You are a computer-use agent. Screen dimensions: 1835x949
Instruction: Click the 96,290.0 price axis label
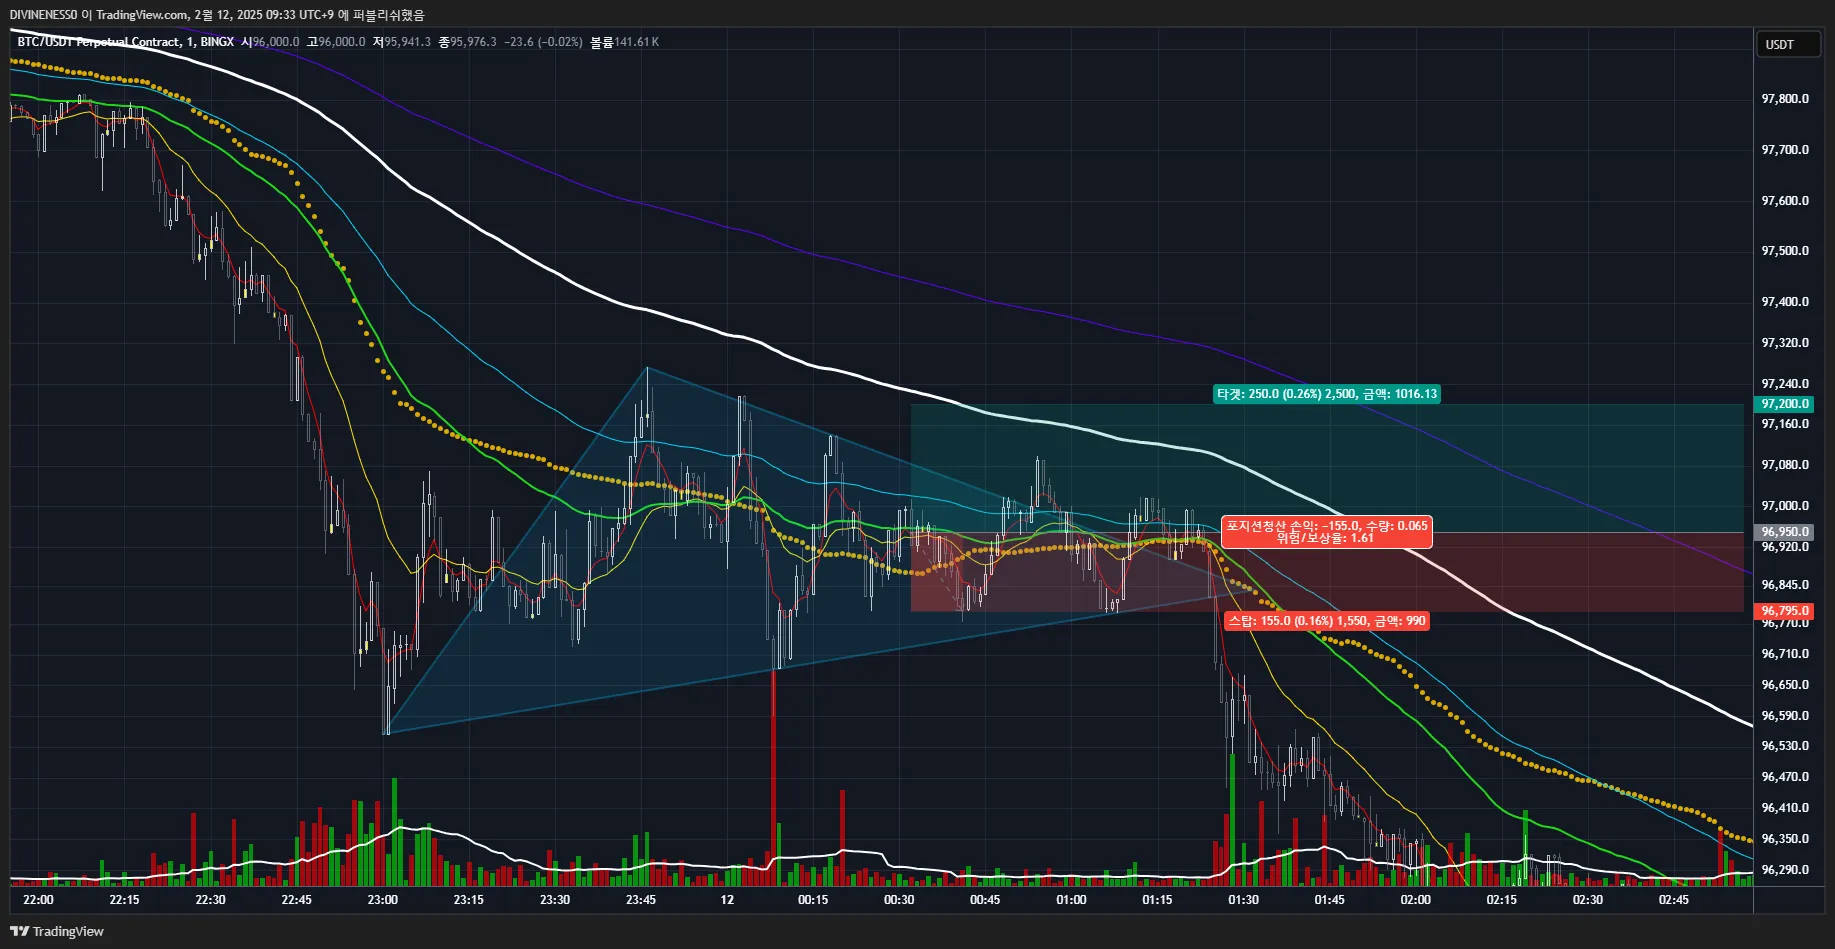click(1785, 870)
